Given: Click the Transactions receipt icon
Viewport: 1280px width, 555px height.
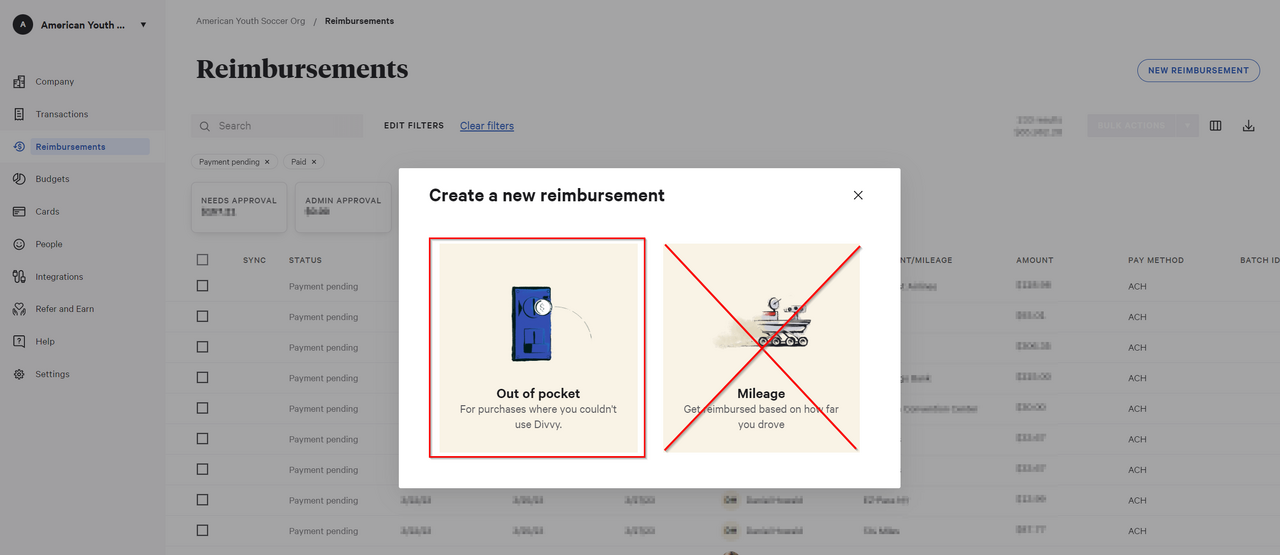Looking at the screenshot, I should click(19, 114).
